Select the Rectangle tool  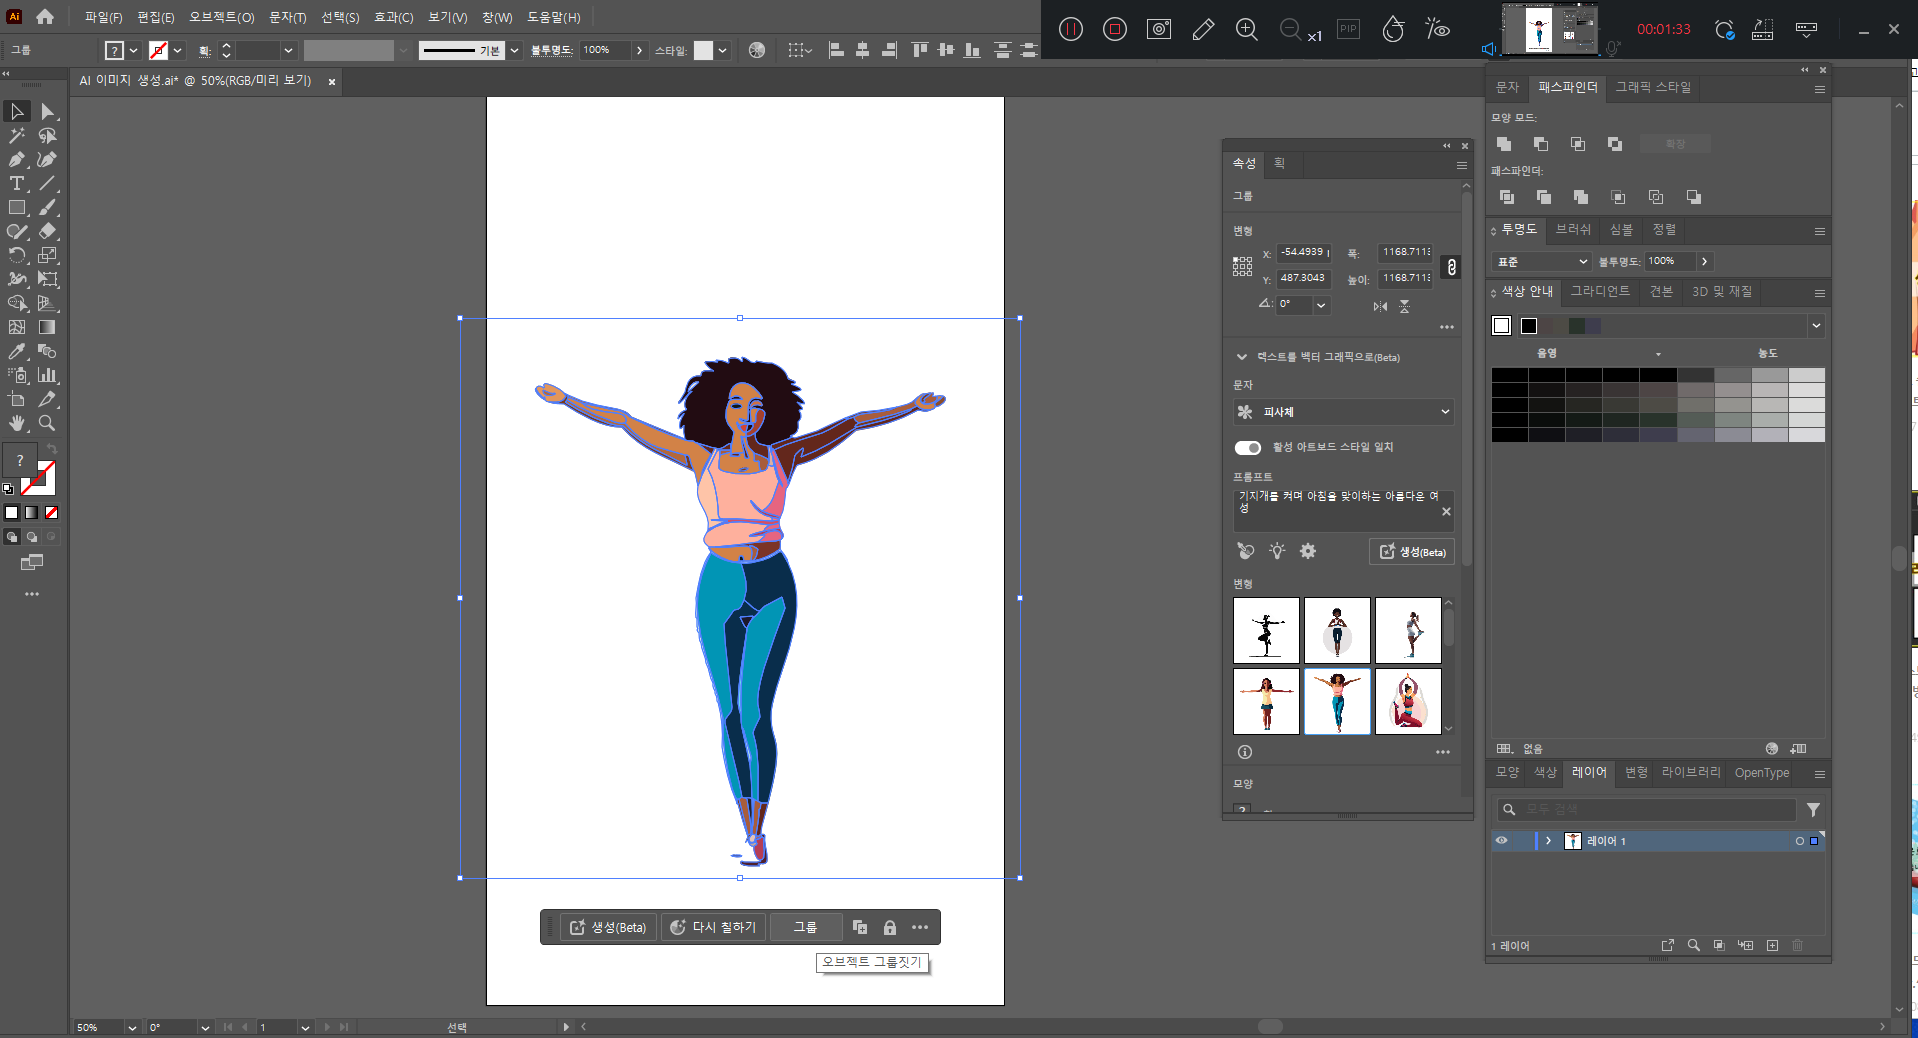coord(17,208)
